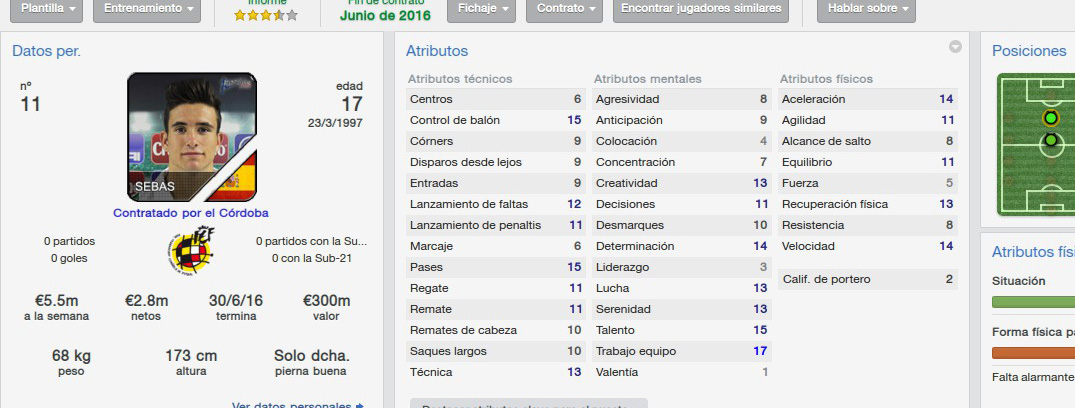Click the Spain flag on player photo
Viewport: 1075px width, 408px height.
tap(241, 176)
